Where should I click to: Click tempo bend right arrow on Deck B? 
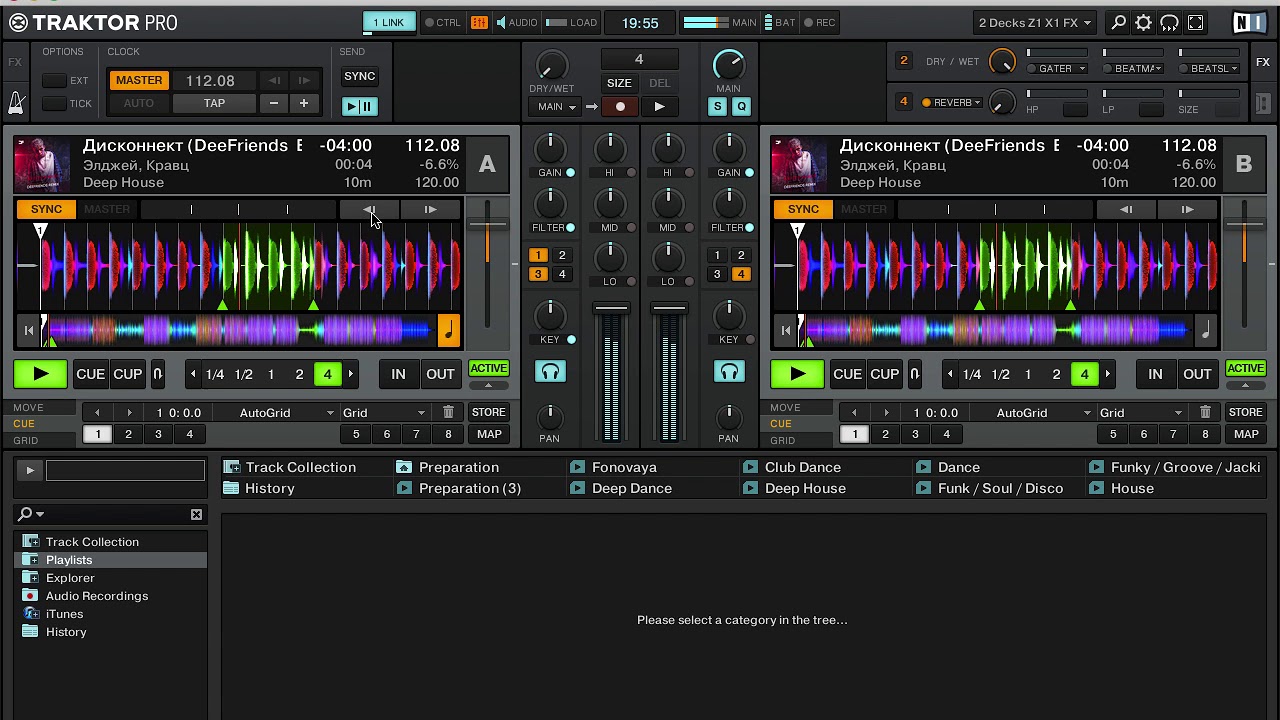point(1187,209)
